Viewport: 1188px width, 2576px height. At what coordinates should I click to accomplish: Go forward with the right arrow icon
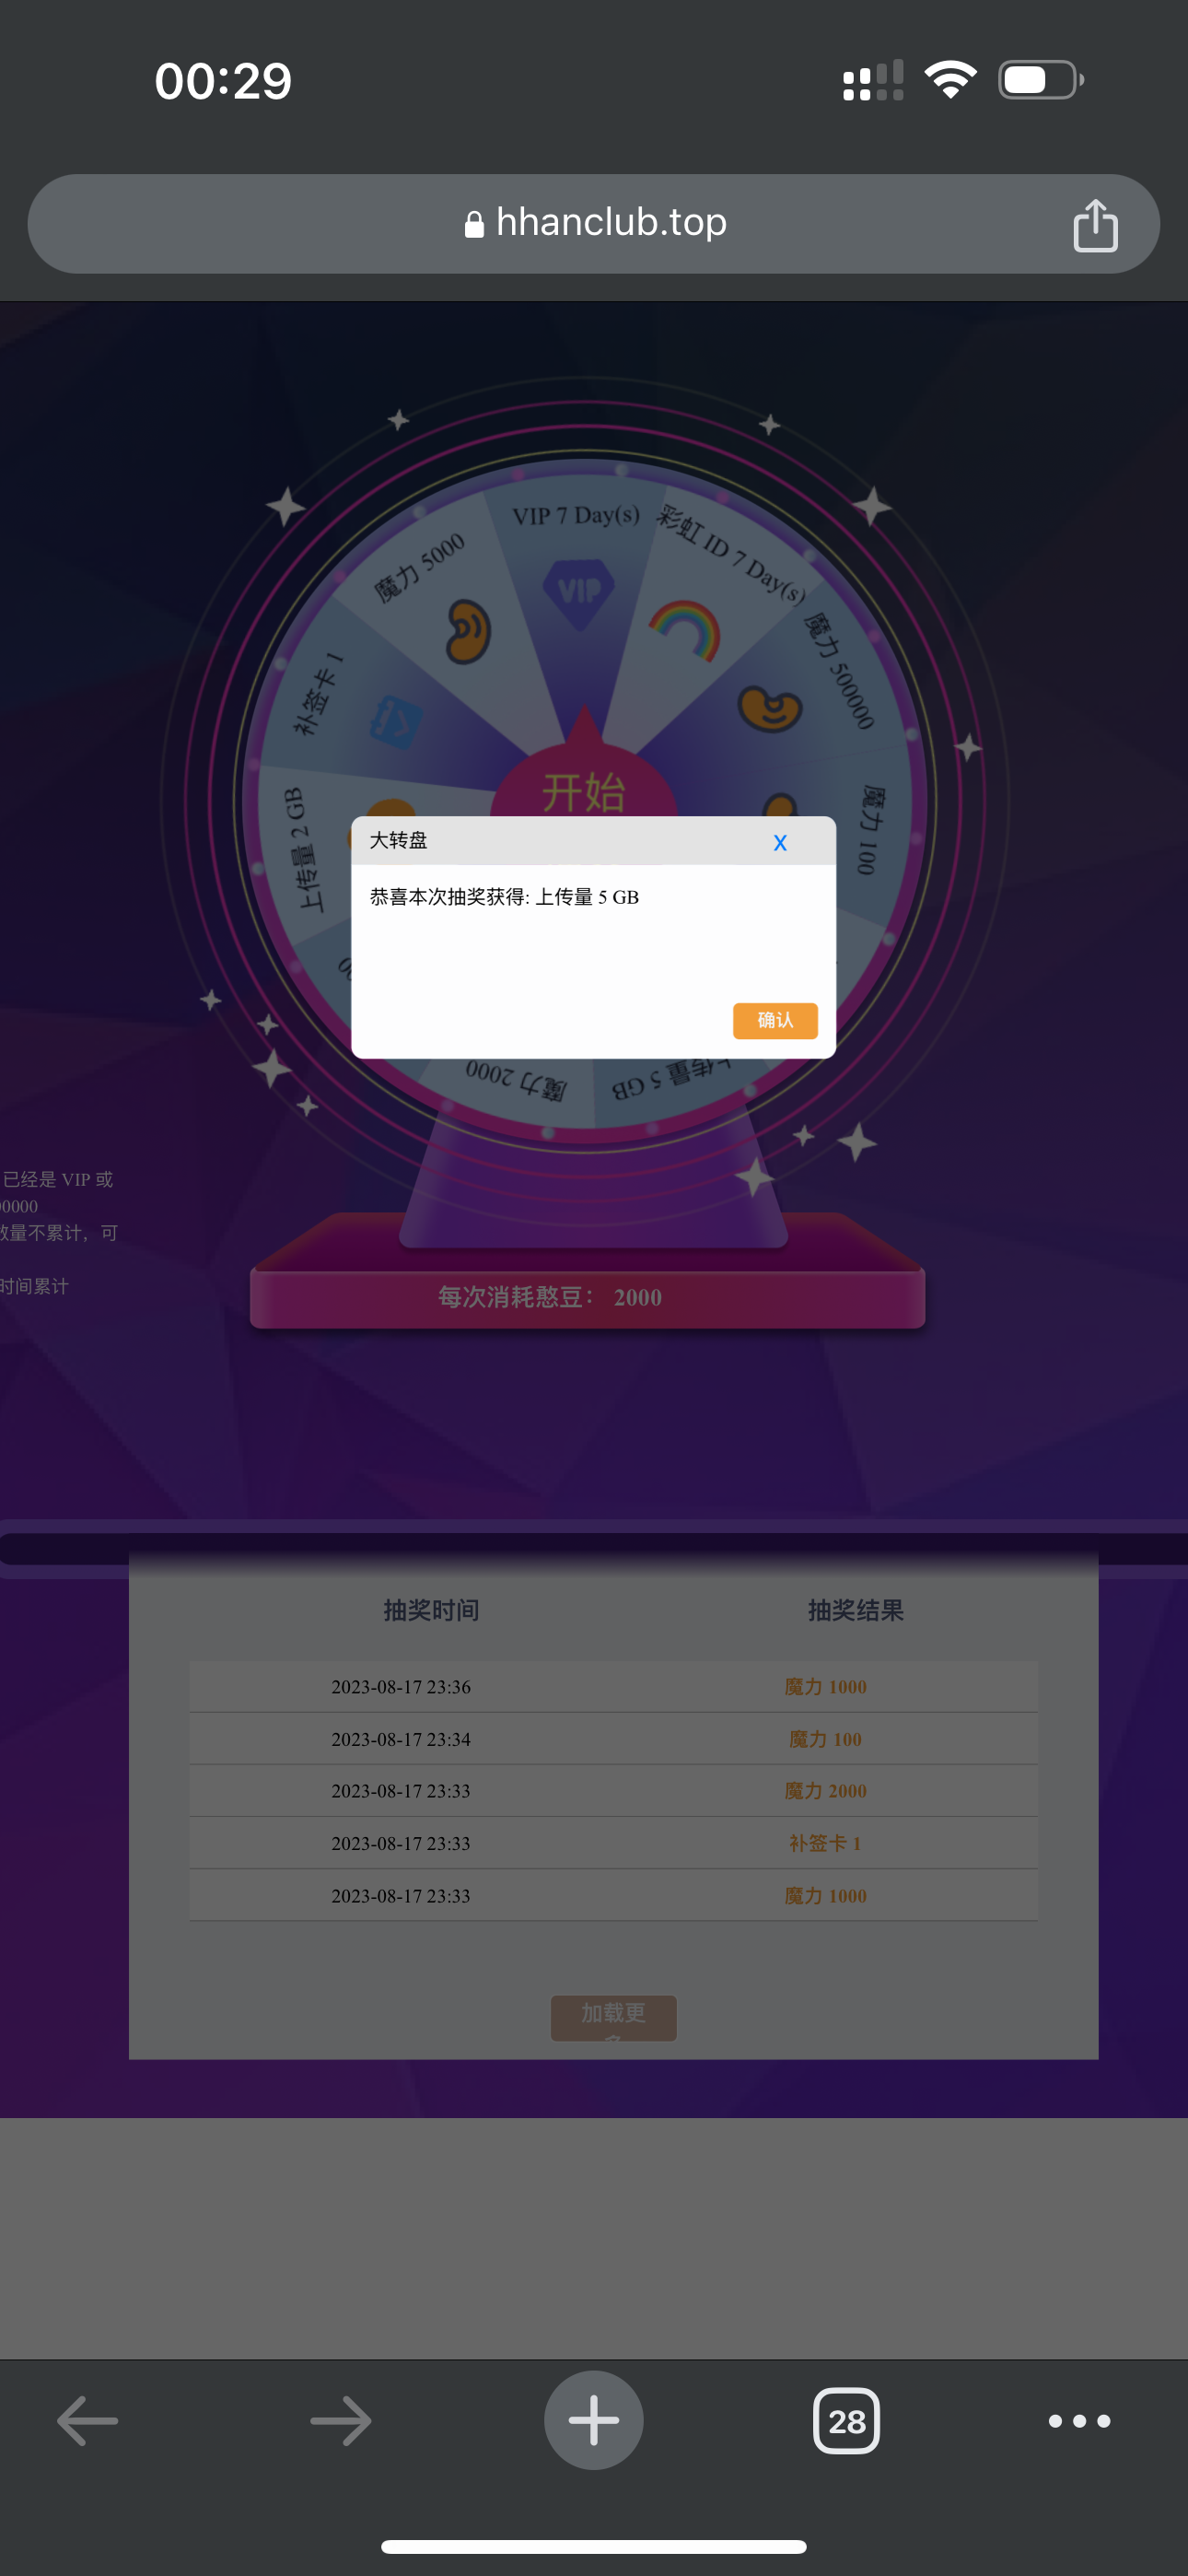coord(341,2421)
